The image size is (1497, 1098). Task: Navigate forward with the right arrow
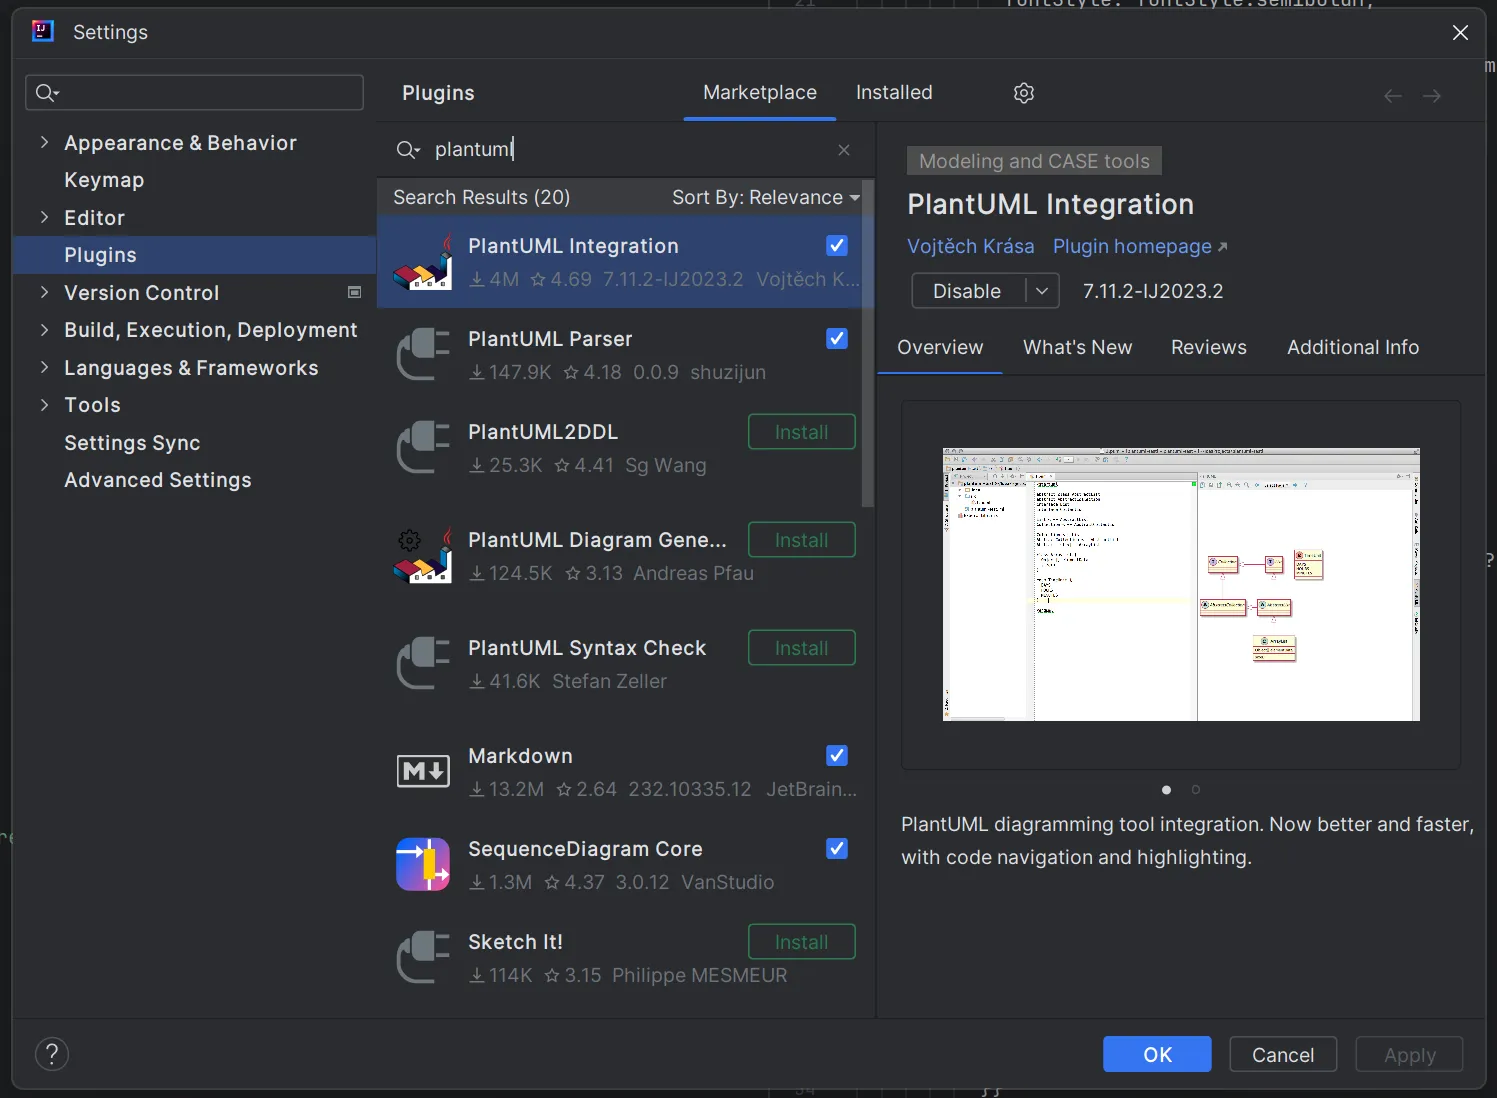coord(1432,96)
